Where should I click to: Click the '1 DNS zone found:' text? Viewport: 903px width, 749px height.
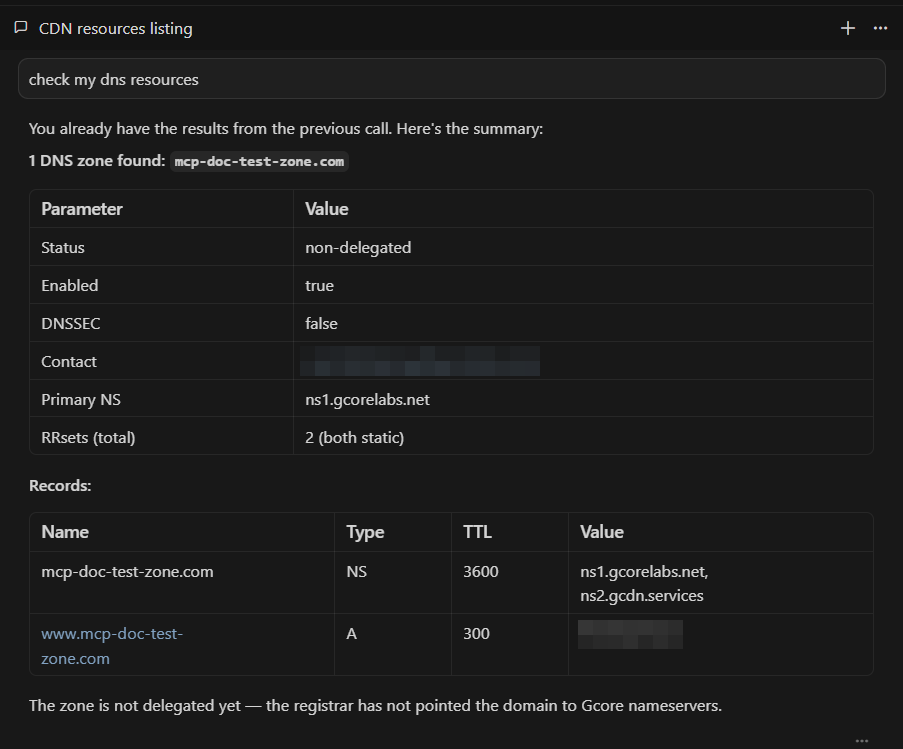[97, 161]
